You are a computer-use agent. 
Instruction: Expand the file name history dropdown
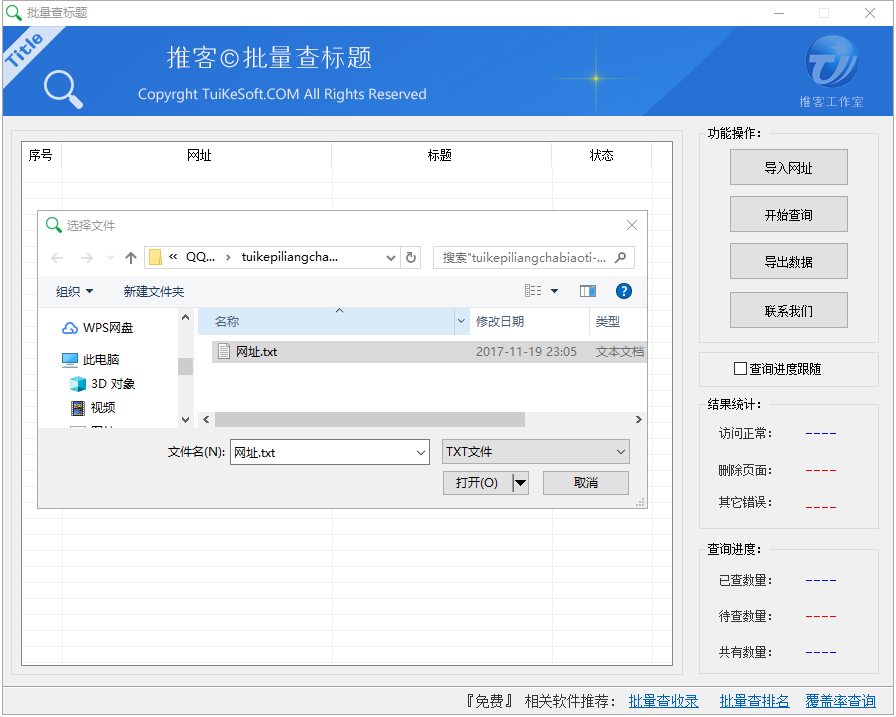tap(421, 452)
